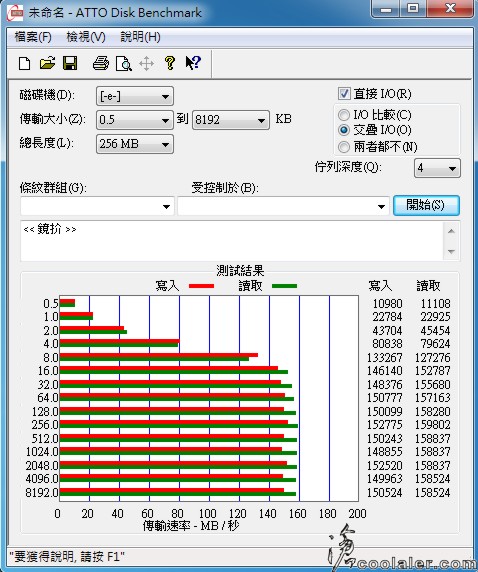Open the 說明(H) menu

[140, 37]
